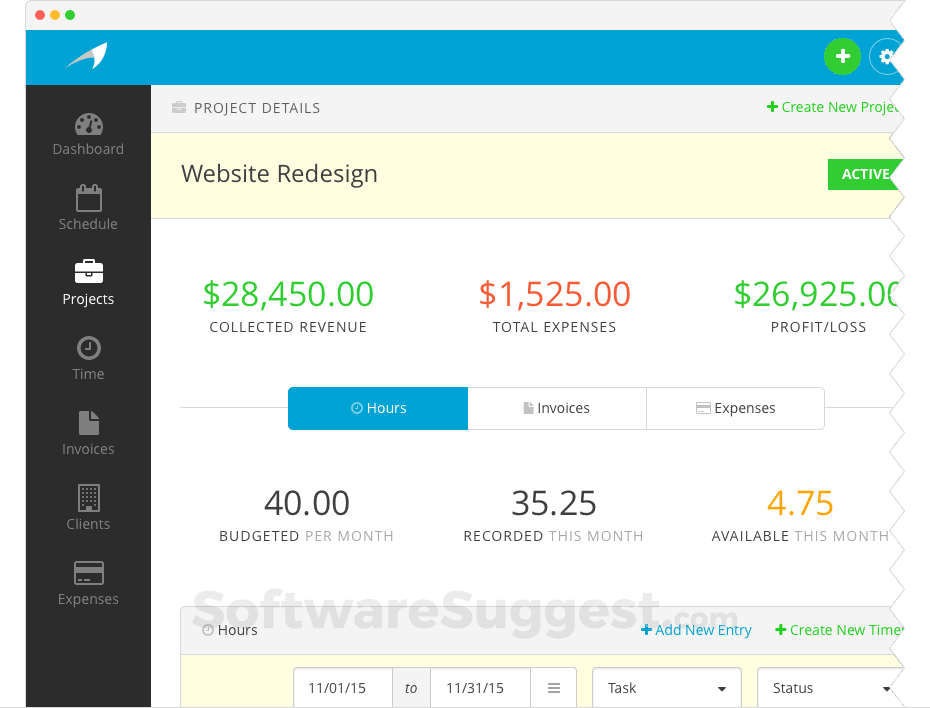930x708 pixels.
Task: Click the Create New Project link
Action: 833,107
